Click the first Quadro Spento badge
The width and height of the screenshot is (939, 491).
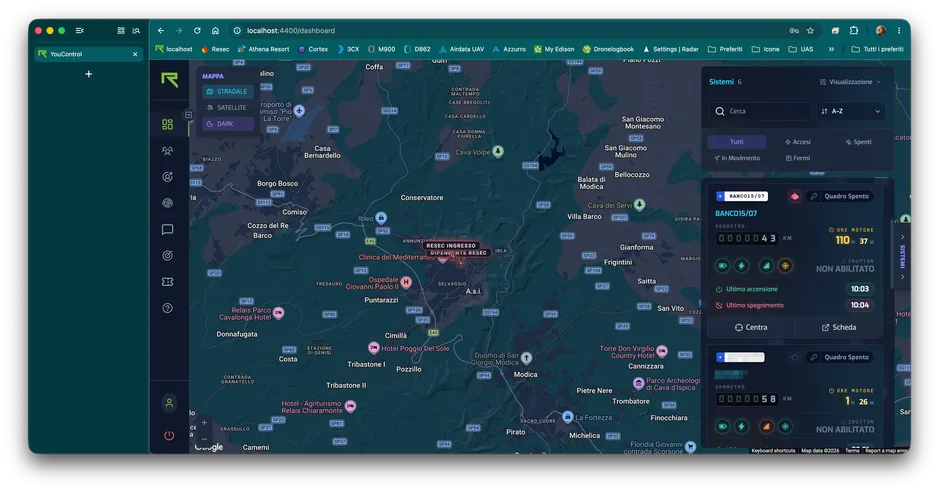click(x=840, y=196)
